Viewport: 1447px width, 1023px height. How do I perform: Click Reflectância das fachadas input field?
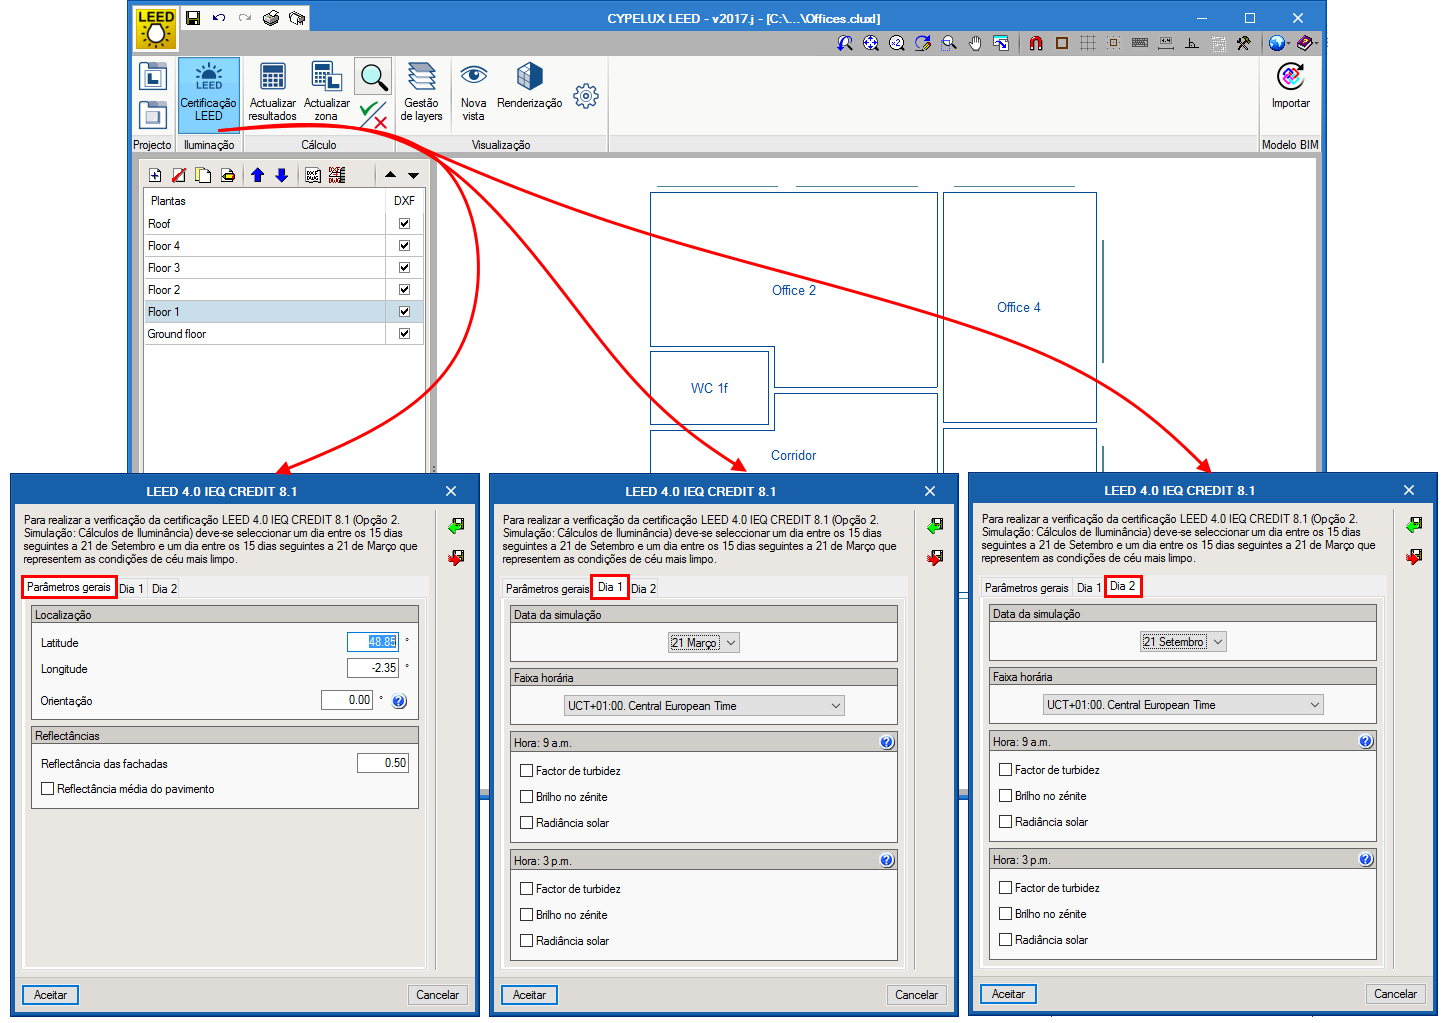pos(383,763)
